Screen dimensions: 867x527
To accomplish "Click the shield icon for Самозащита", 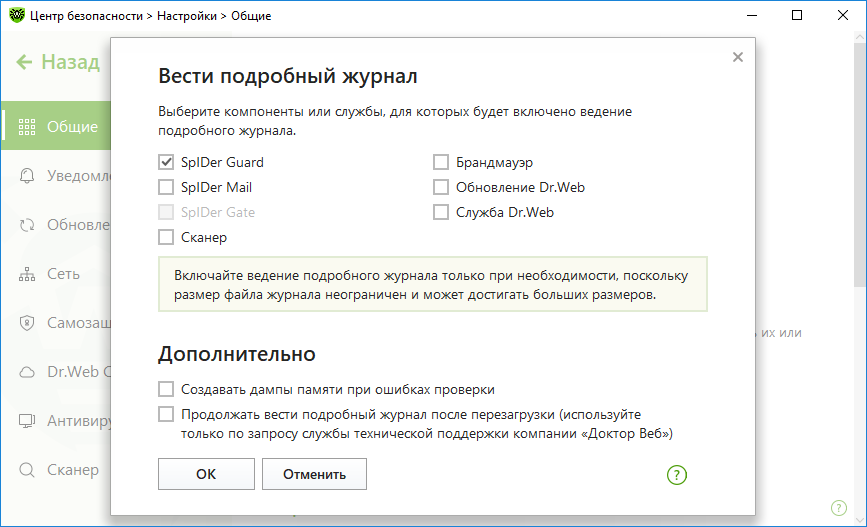I will [27, 322].
